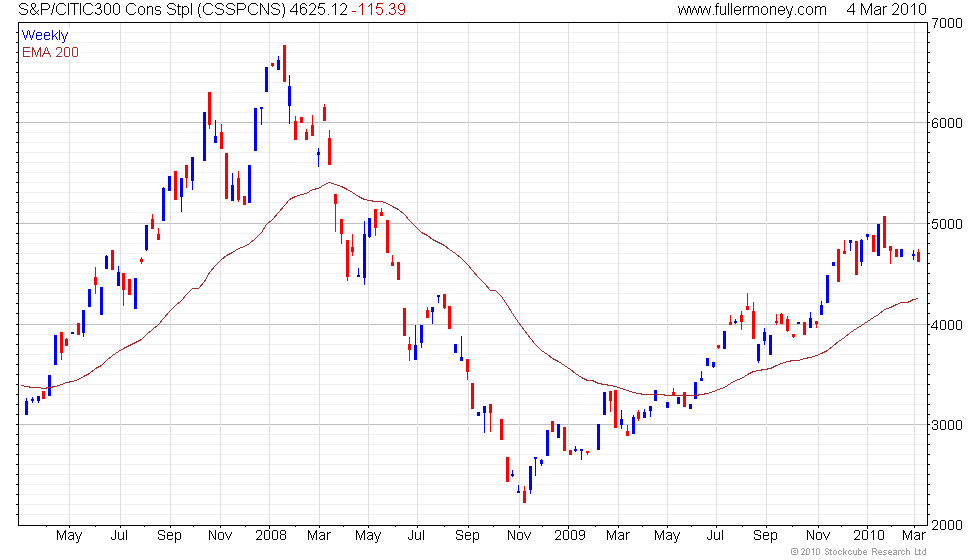The height and width of the screenshot is (560, 980).
Task: Click the EMA 200 legend label
Action: click(51, 52)
